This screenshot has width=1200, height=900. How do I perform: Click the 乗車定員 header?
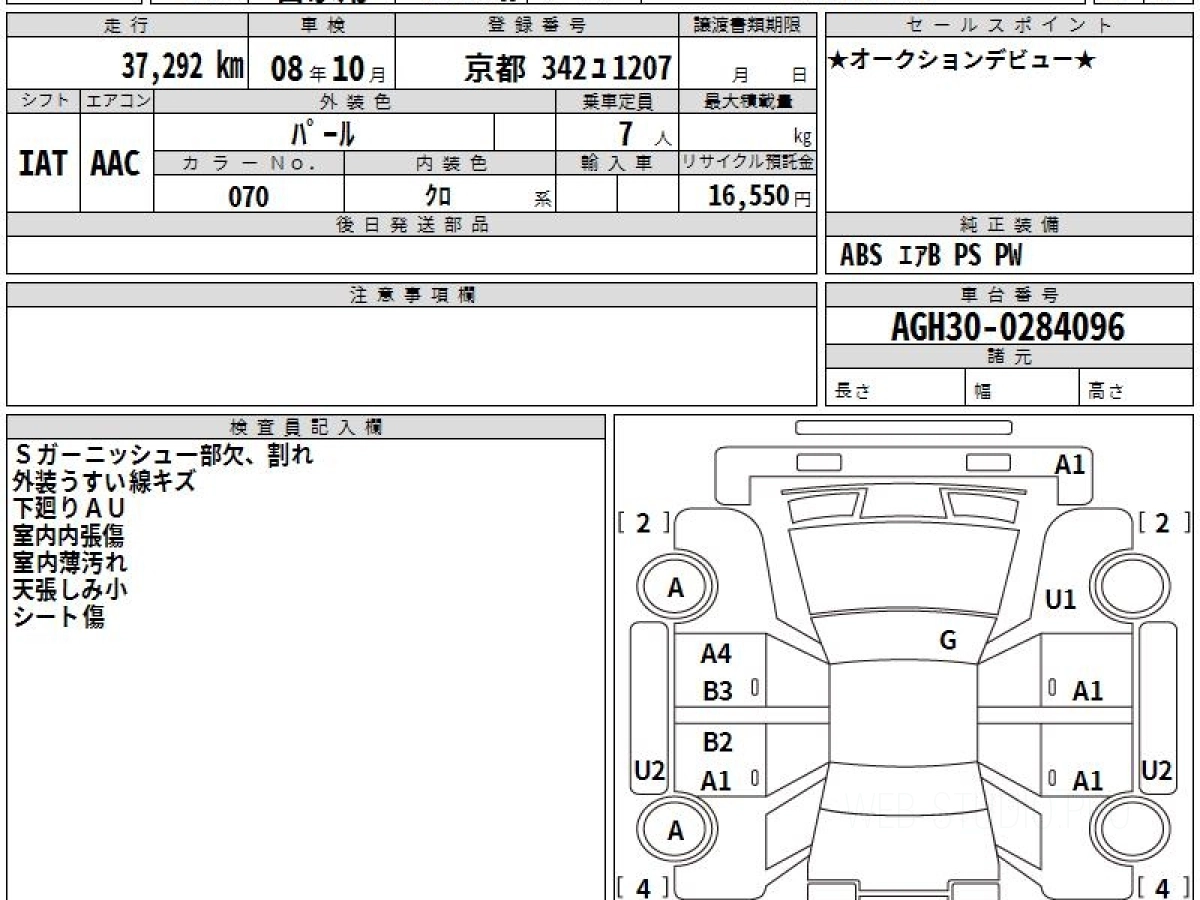(617, 101)
